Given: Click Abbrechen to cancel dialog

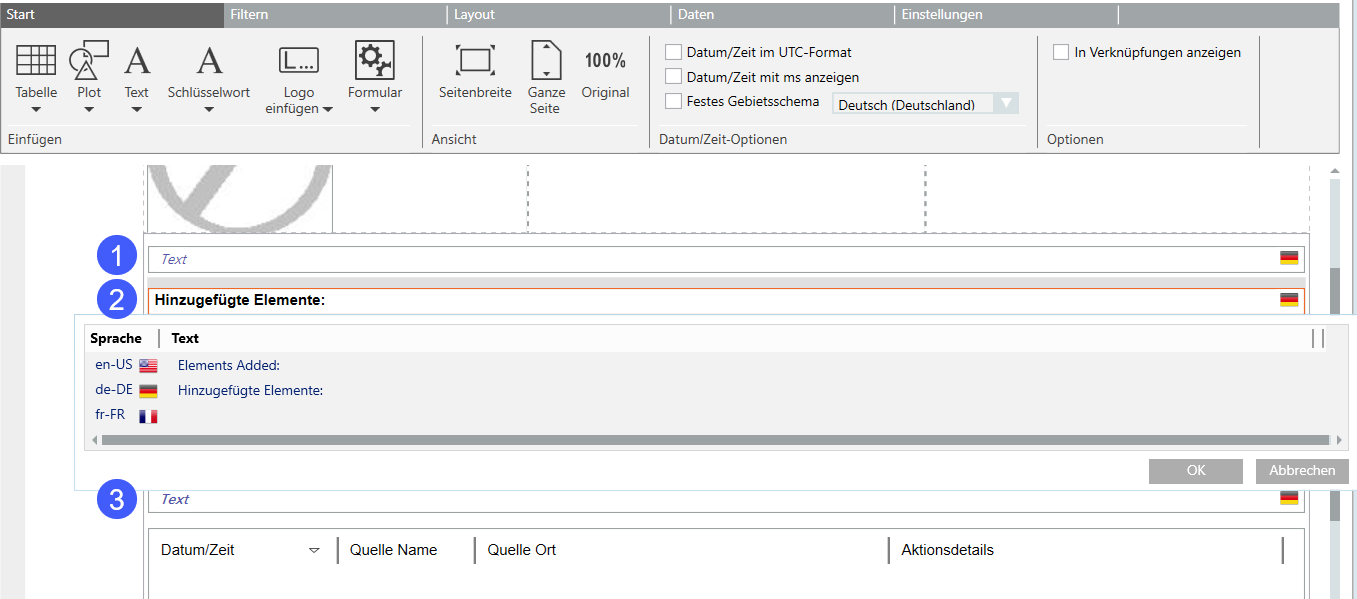Looking at the screenshot, I should pyautogui.click(x=1301, y=471).
